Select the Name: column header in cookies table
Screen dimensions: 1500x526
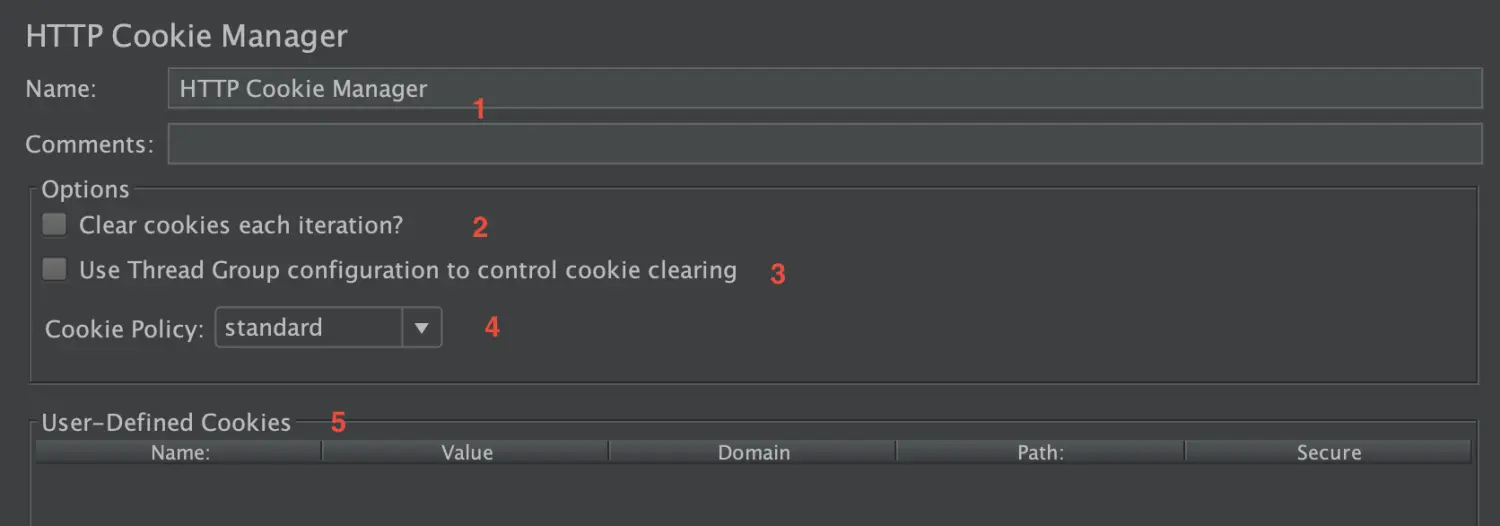click(x=180, y=452)
